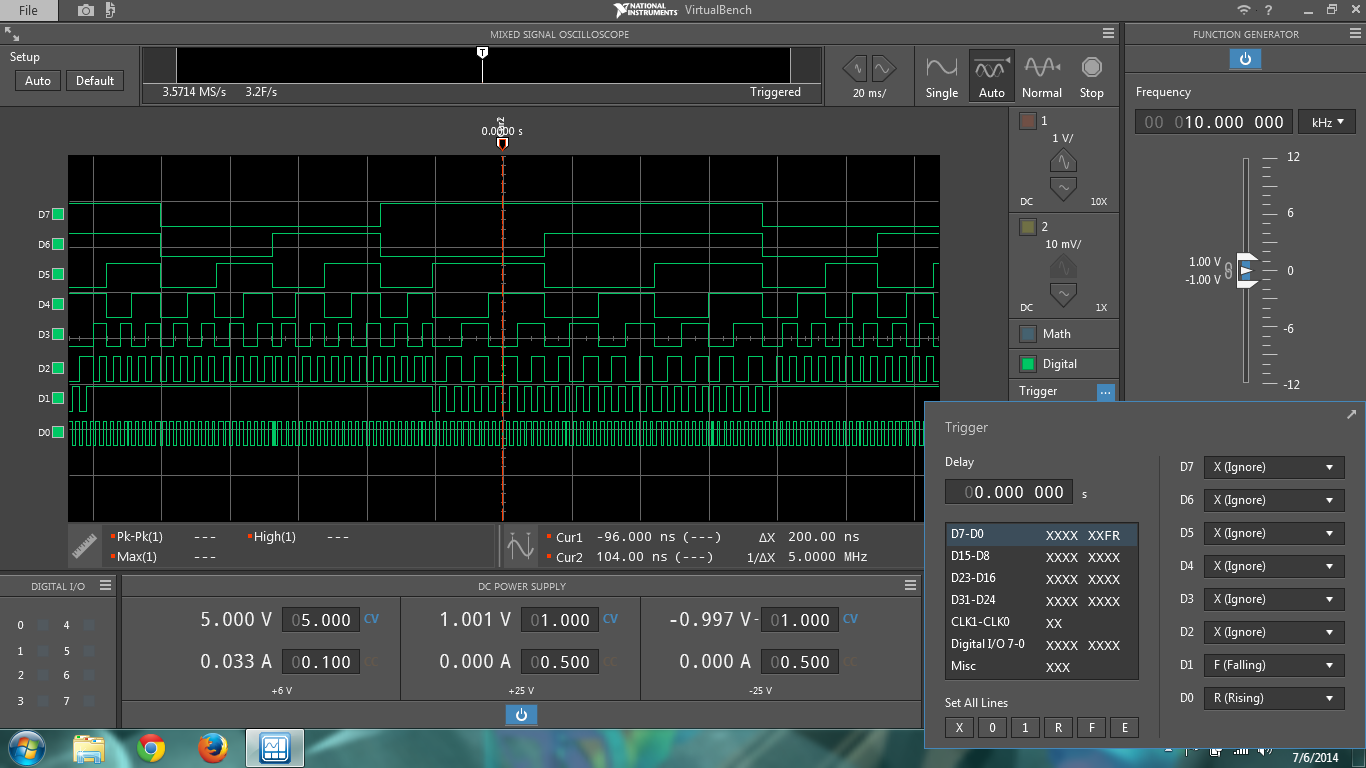1366x768 pixels.
Task: Click the measurements ruler icon
Action: click(88, 546)
